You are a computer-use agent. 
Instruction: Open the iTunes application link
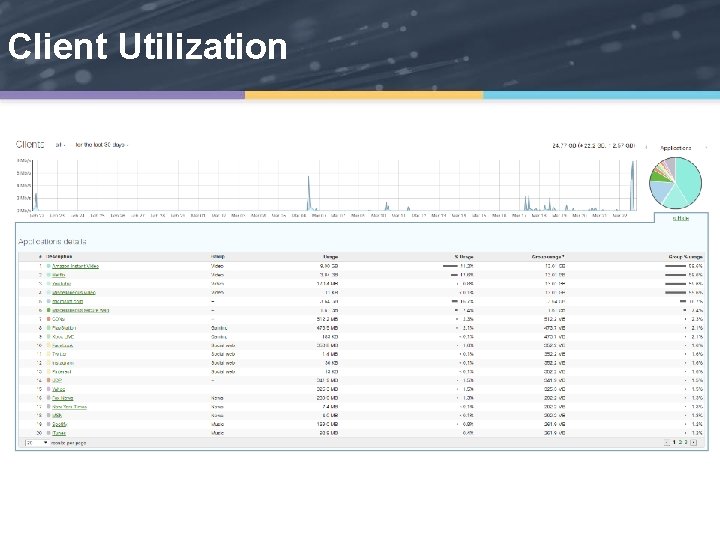(x=59, y=433)
